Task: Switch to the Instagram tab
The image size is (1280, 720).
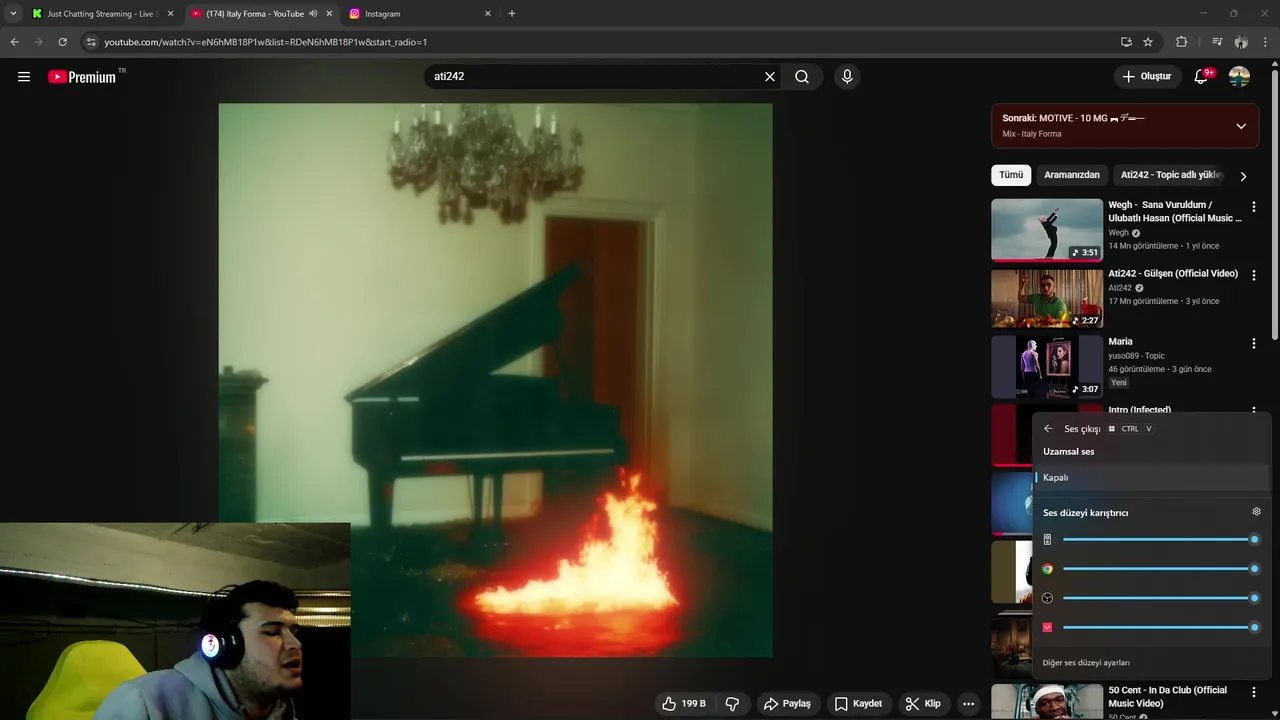Action: click(x=420, y=14)
